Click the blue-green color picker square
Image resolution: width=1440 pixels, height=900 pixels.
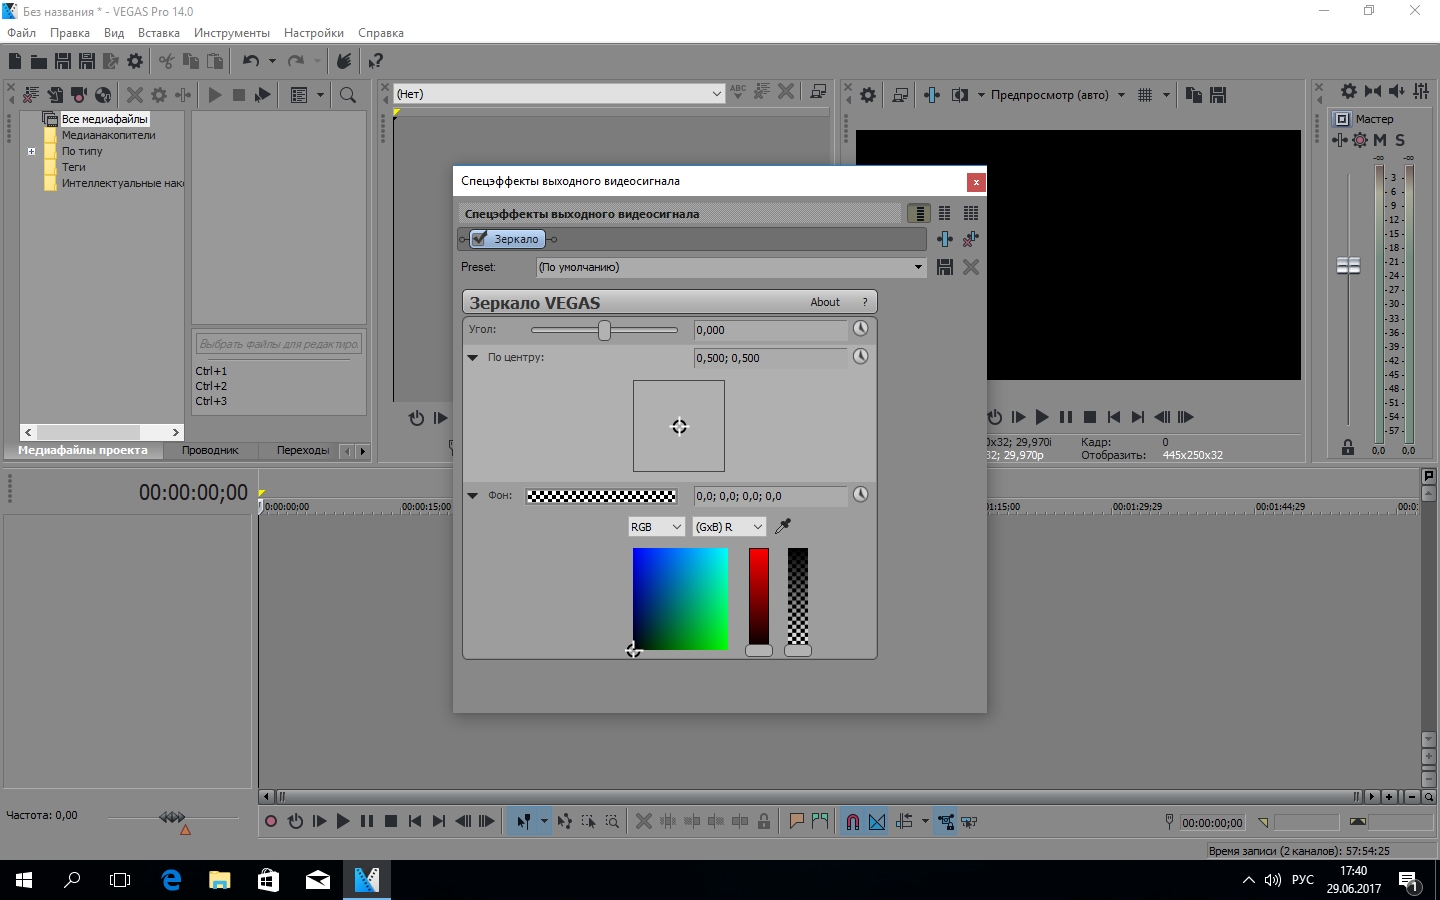tap(680, 599)
